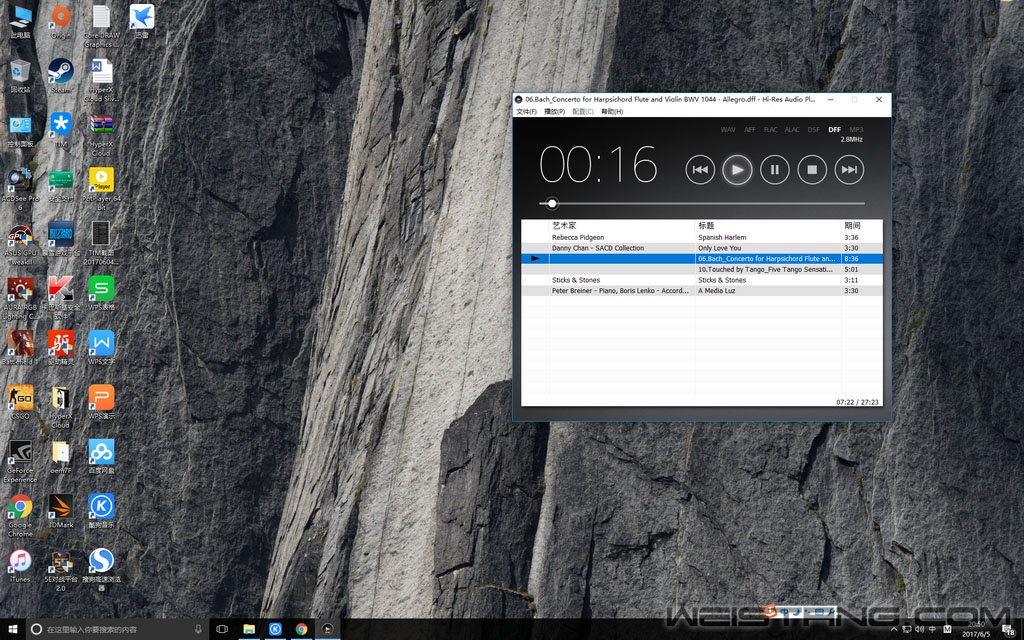Select the Spanish Harlem track
Image resolution: width=1024 pixels, height=640 pixels.
[722, 238]
